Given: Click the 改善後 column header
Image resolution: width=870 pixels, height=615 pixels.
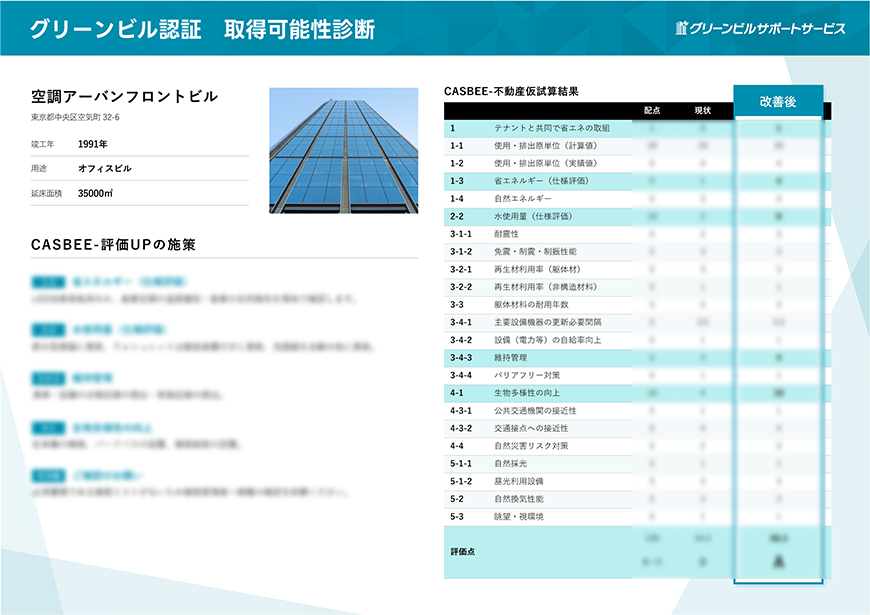Looking at the screenshot, I should [x=780, y=100].
